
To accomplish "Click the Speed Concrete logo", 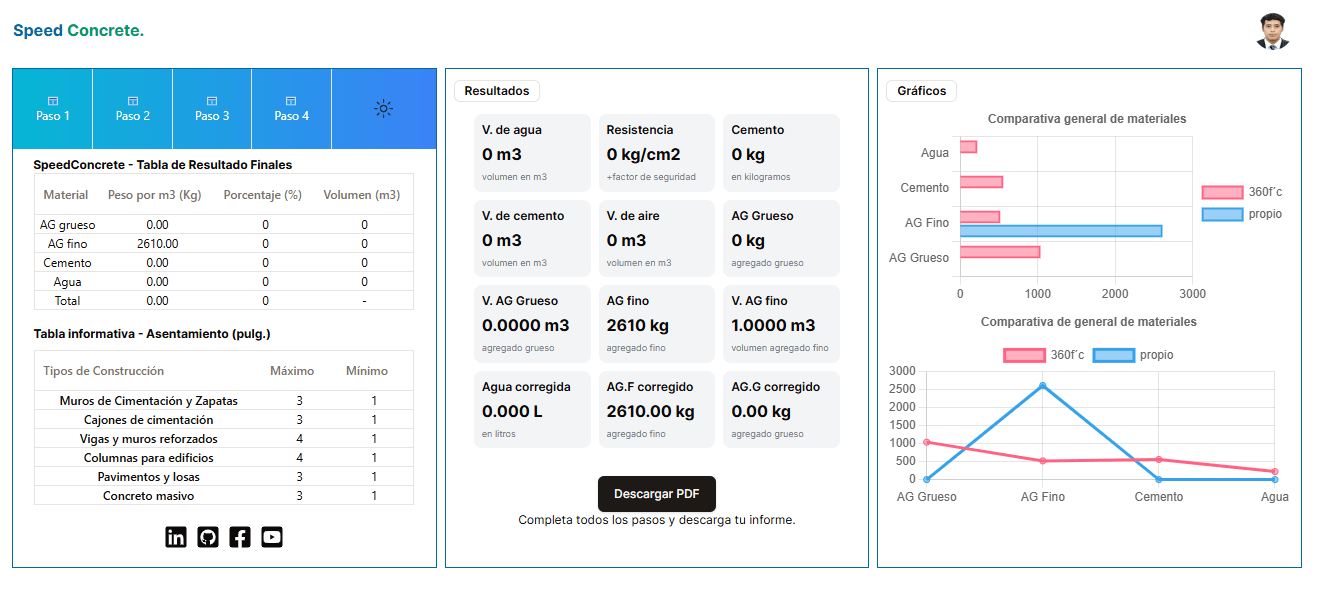I will click(x=79, y=31).
